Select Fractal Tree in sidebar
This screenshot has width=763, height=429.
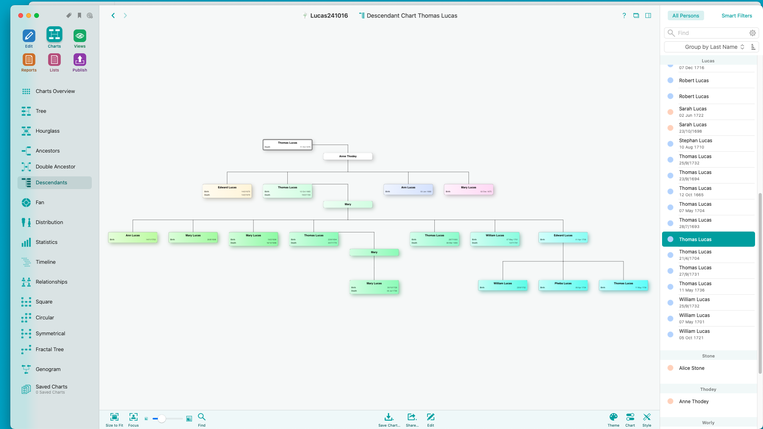(54, 350)
